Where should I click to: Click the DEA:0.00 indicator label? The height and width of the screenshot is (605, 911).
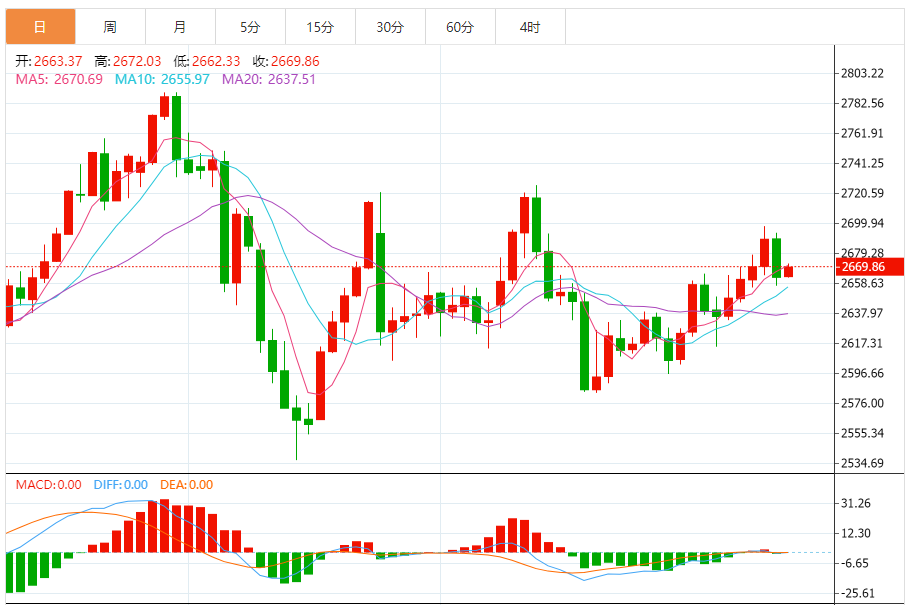186,485
